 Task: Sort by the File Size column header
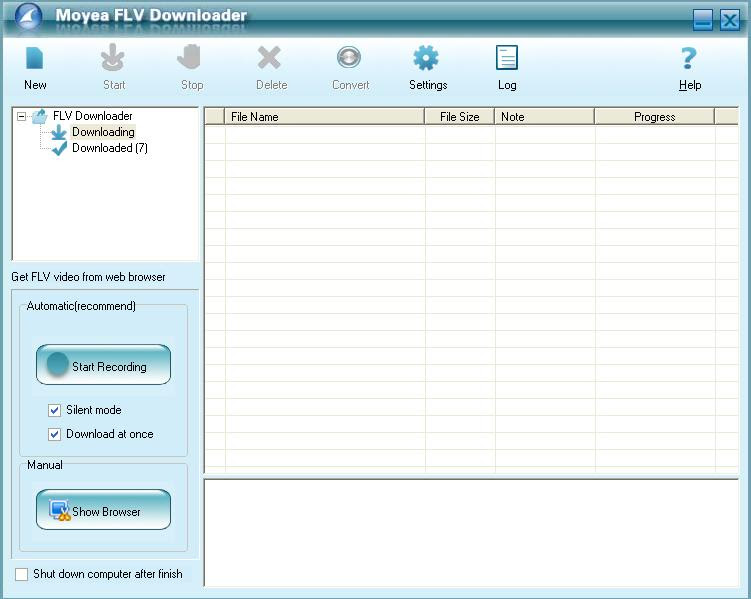[459, 117]
